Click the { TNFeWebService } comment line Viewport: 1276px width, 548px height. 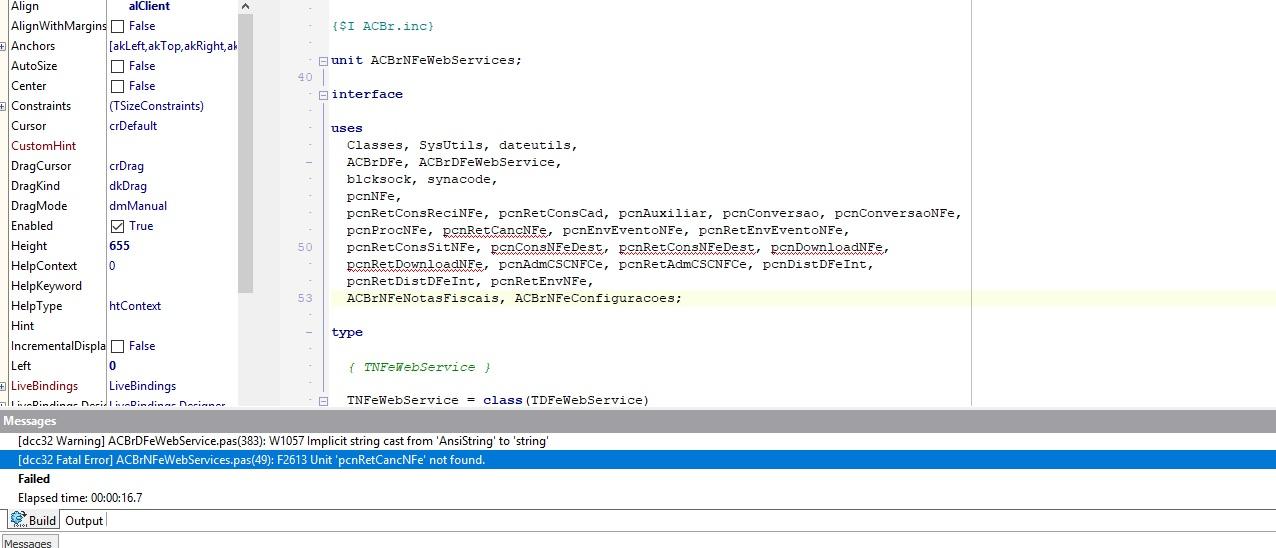(419, 367)
